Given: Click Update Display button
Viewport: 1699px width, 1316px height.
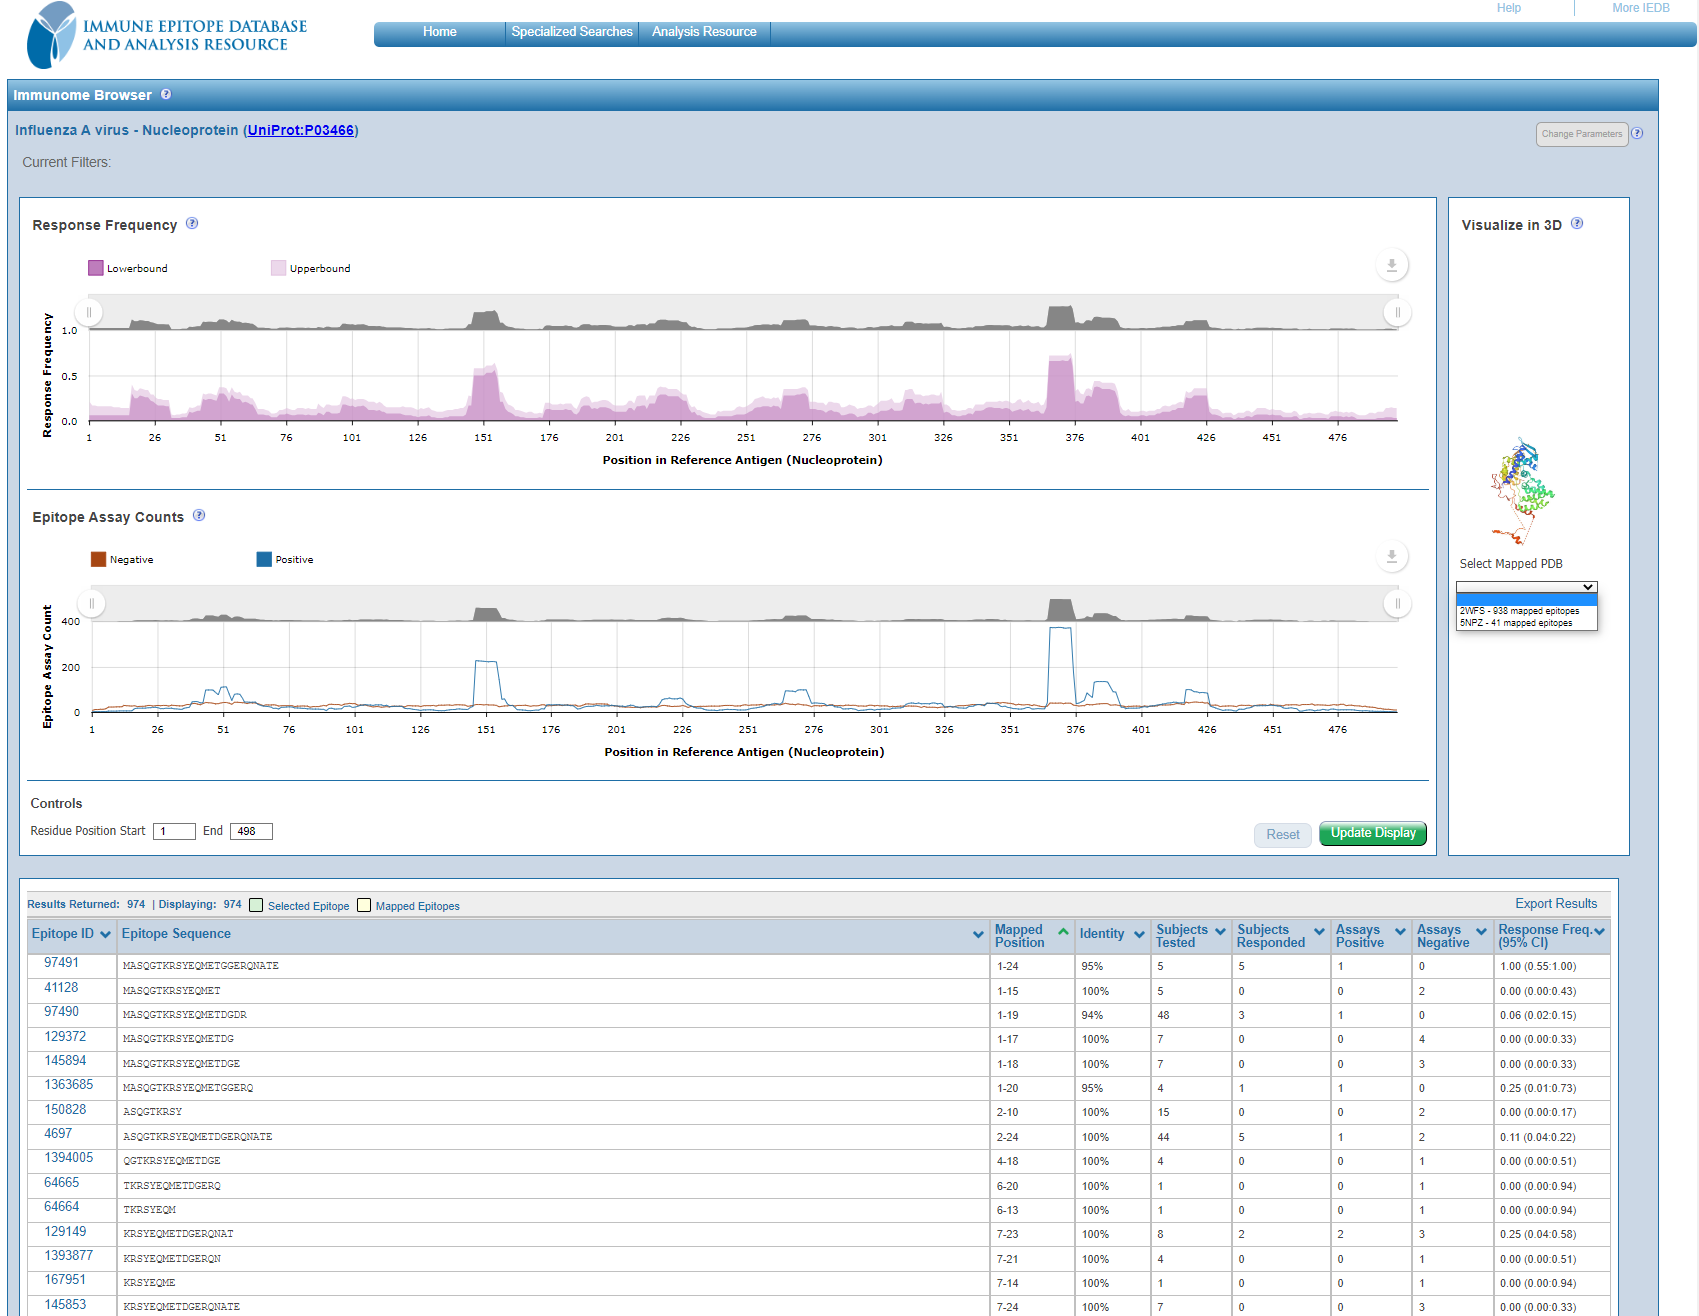Looking at the screenshot, I should point(1373,834).
